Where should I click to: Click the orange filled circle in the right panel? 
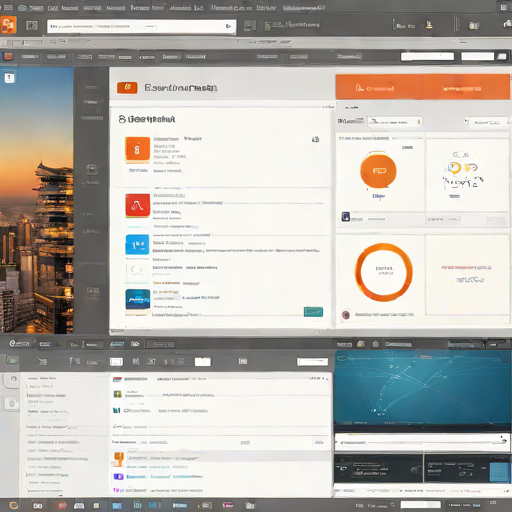point(378,171)
